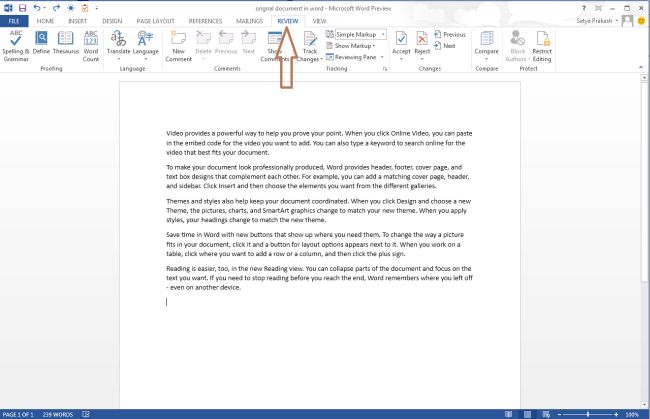
Task: Open the Thesaurus pane
Action: [65, 43]
